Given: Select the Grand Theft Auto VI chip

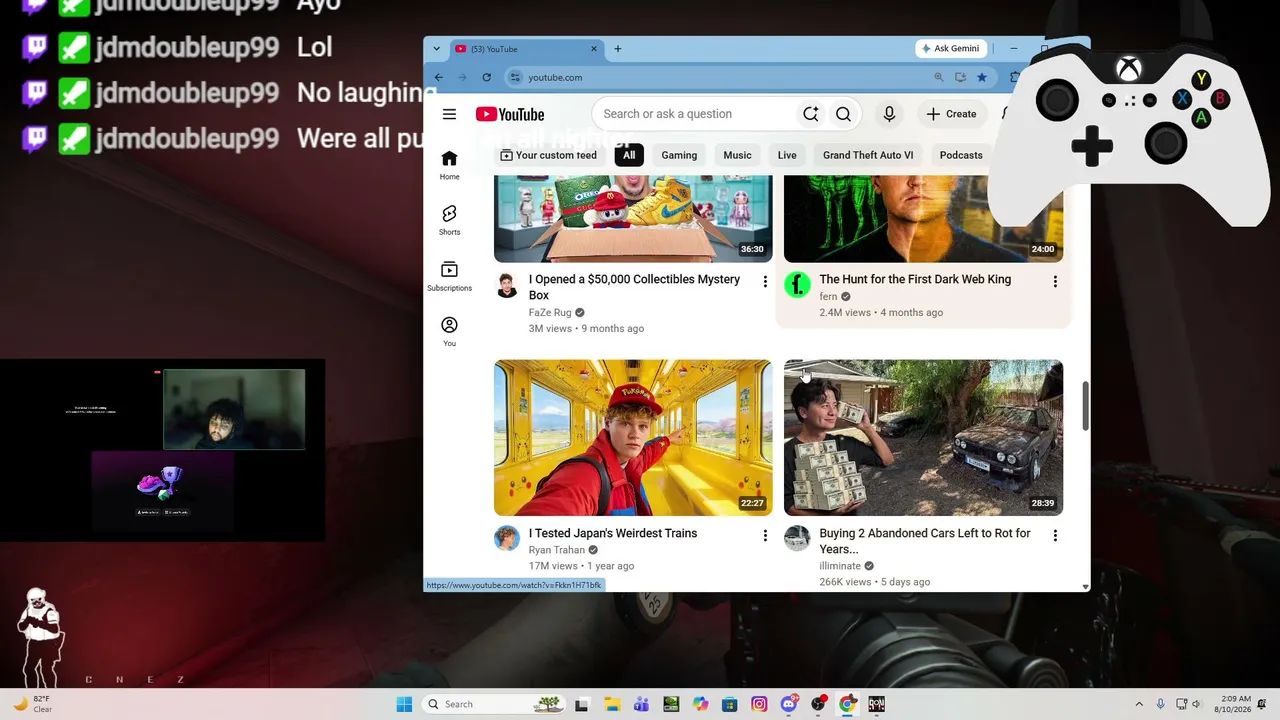Looking at the screenshot, I should (868, 155).
